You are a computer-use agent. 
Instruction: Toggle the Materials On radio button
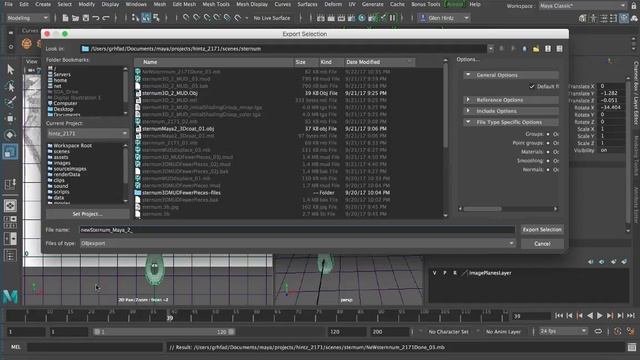[548, 152]
